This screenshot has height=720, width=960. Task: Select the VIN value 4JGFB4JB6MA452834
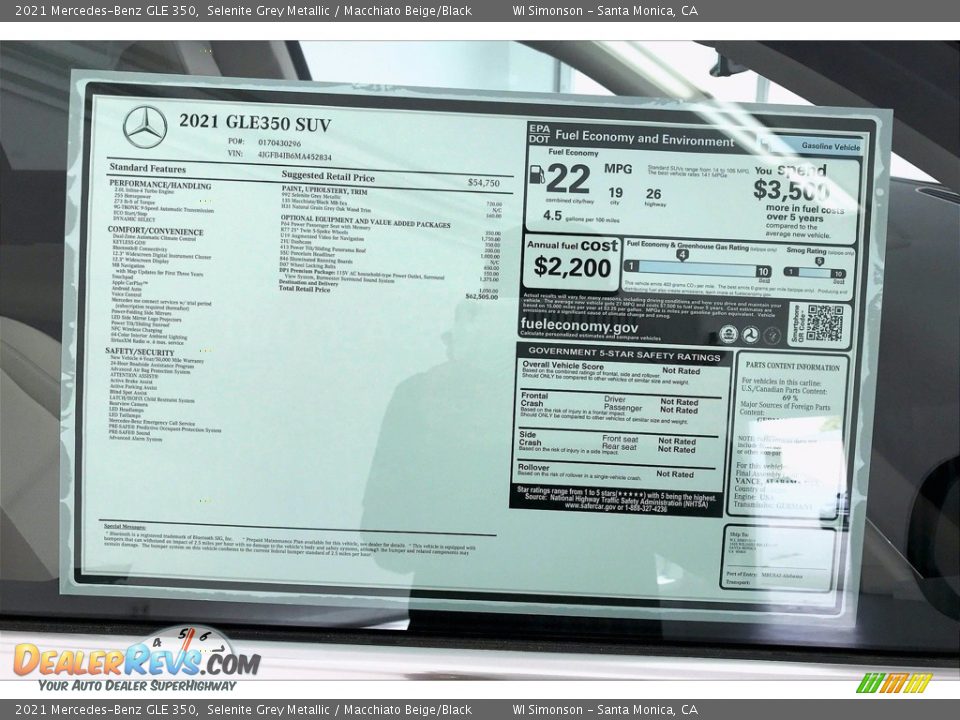coord(294,156)
